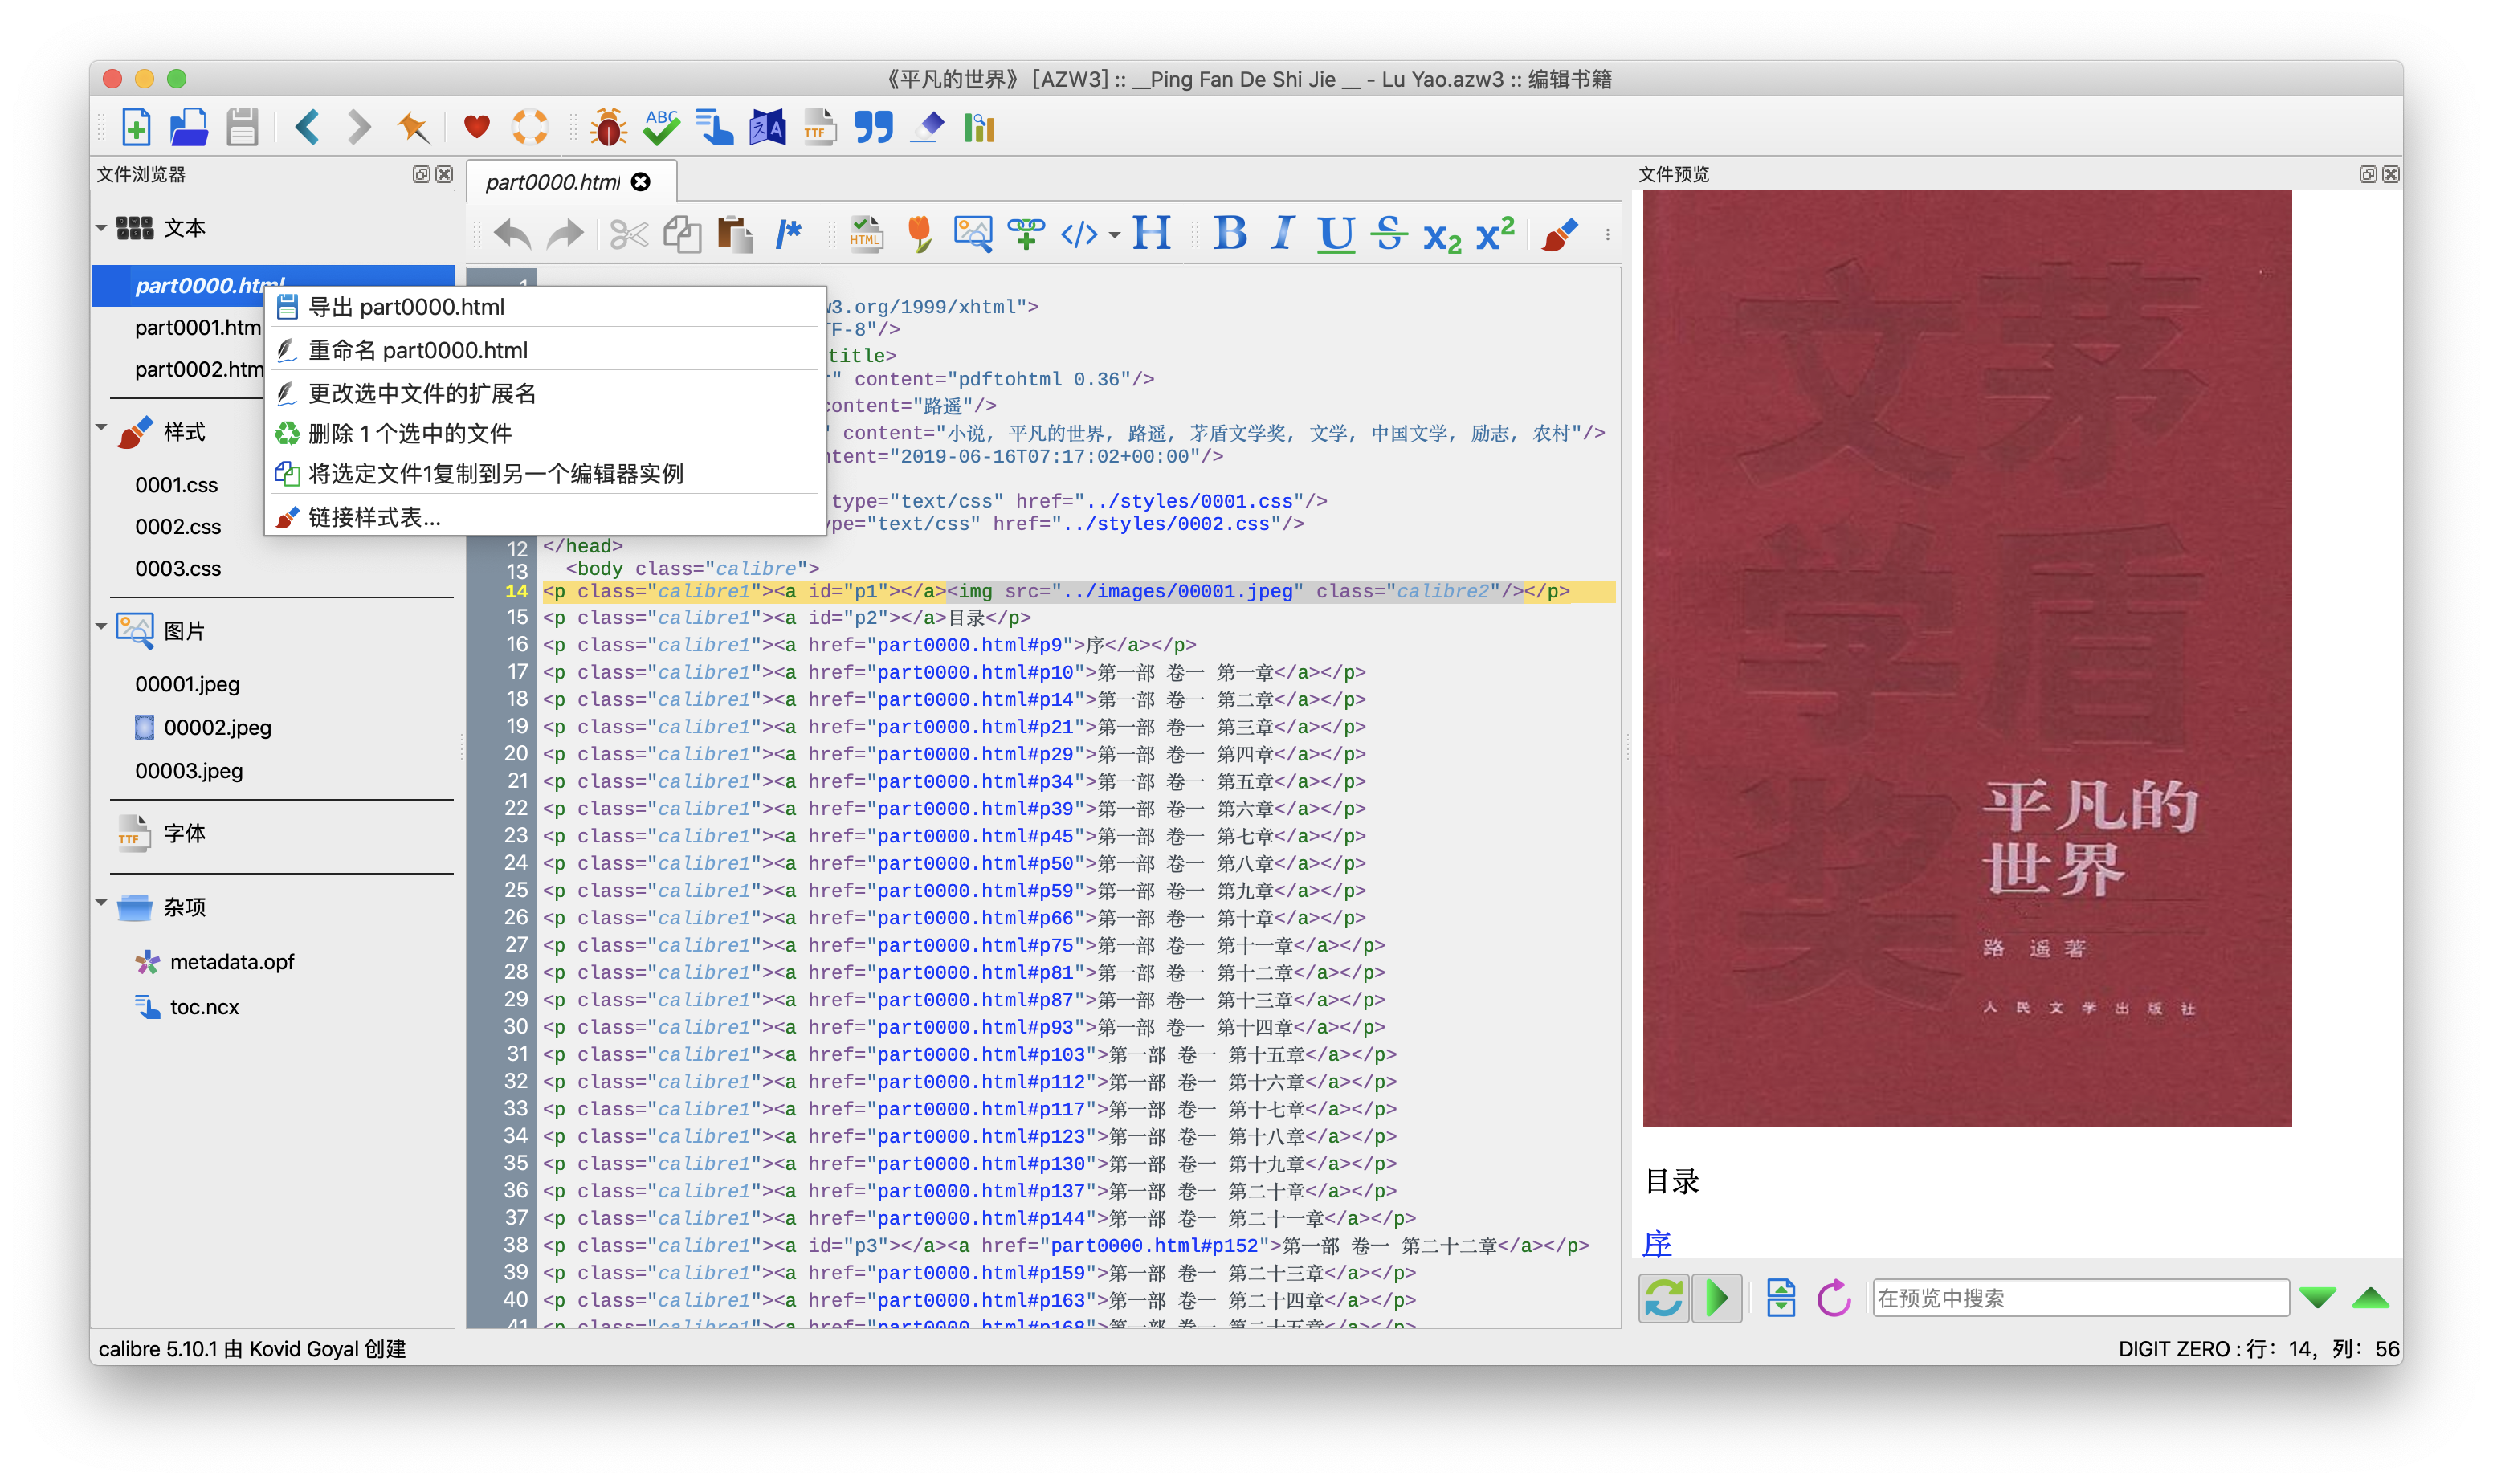Choose 将选定文件1复制到另一个编辑器实例 entry
This screenshot has height=1484, width=2493.
pos(544,474)
